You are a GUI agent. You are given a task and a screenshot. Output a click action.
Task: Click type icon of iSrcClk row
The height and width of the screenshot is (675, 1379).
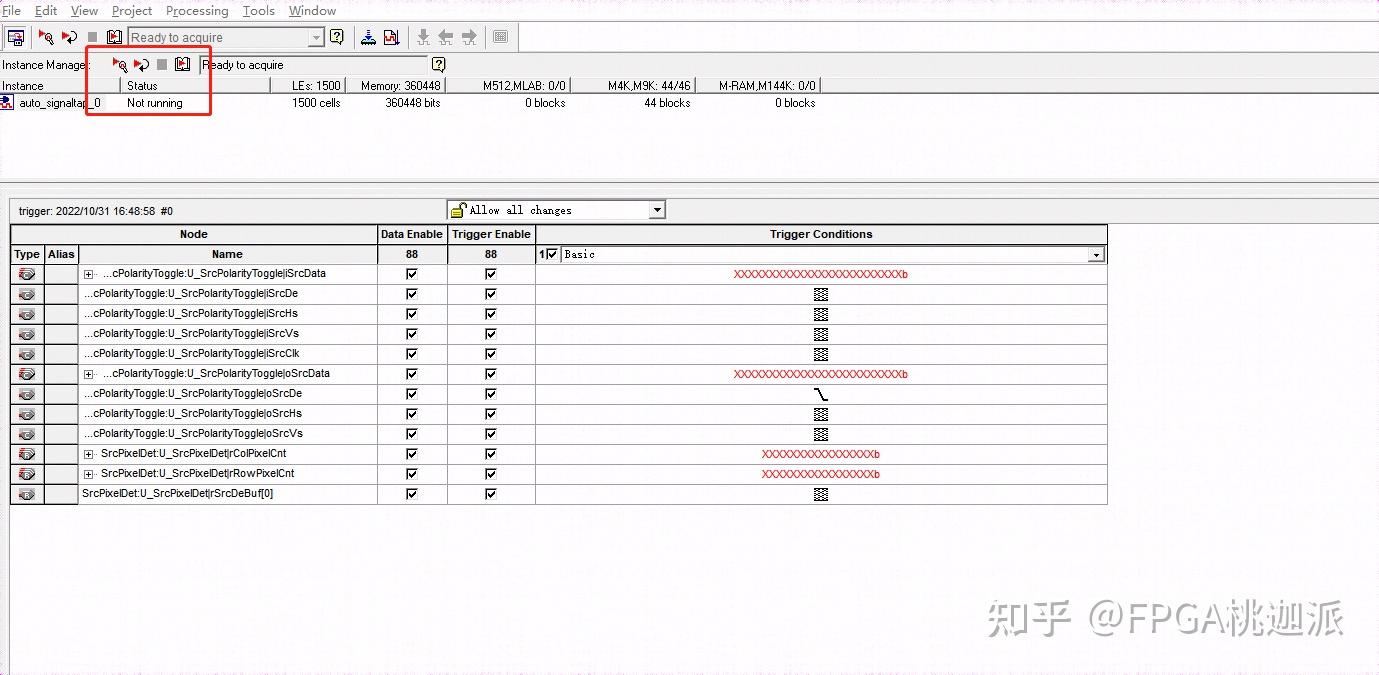click(x=27, y=354)
